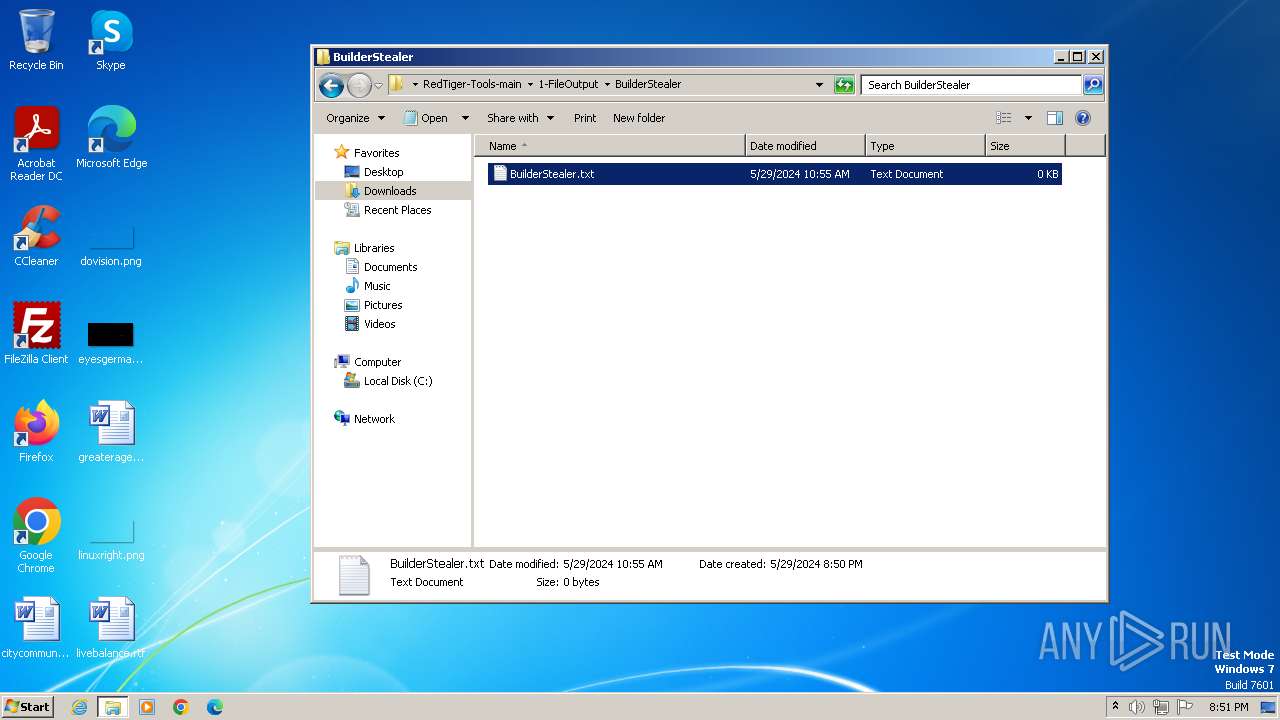The width and height of the screenshot is (1280, 720).
Task: Go back with the Explorer back arrow
Action: pyautogui.click(x=332, y=86)
